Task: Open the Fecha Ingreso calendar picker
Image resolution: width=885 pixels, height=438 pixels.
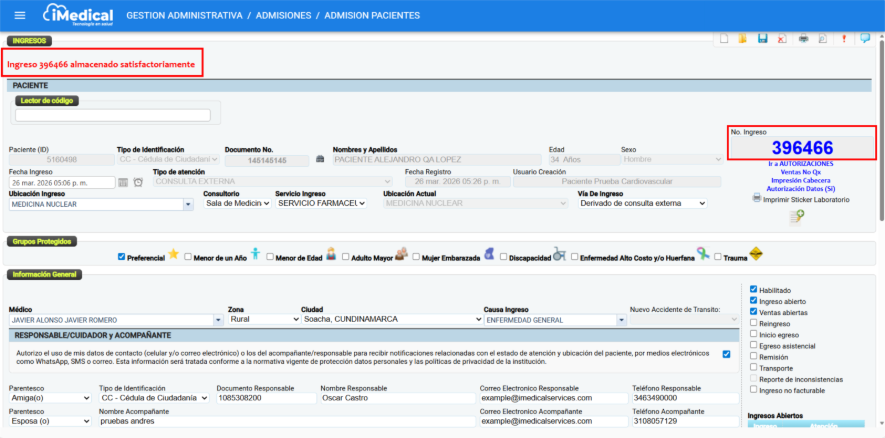Action: (123, 182)
